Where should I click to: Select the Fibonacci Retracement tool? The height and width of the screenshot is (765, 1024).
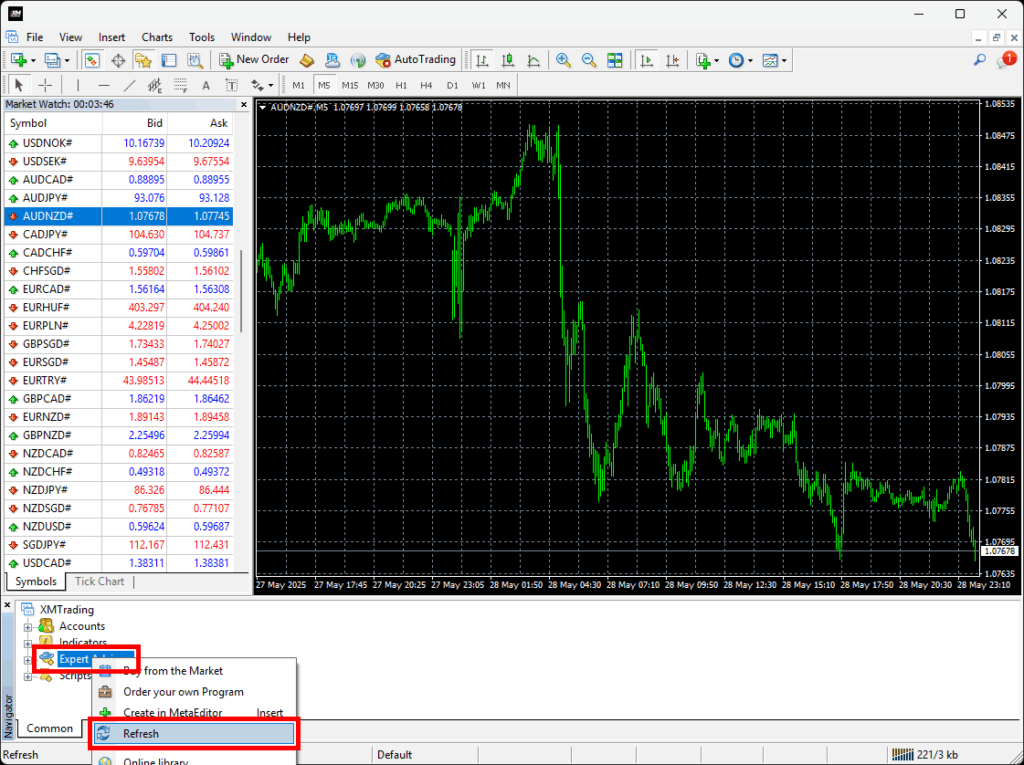coord(180,85)
